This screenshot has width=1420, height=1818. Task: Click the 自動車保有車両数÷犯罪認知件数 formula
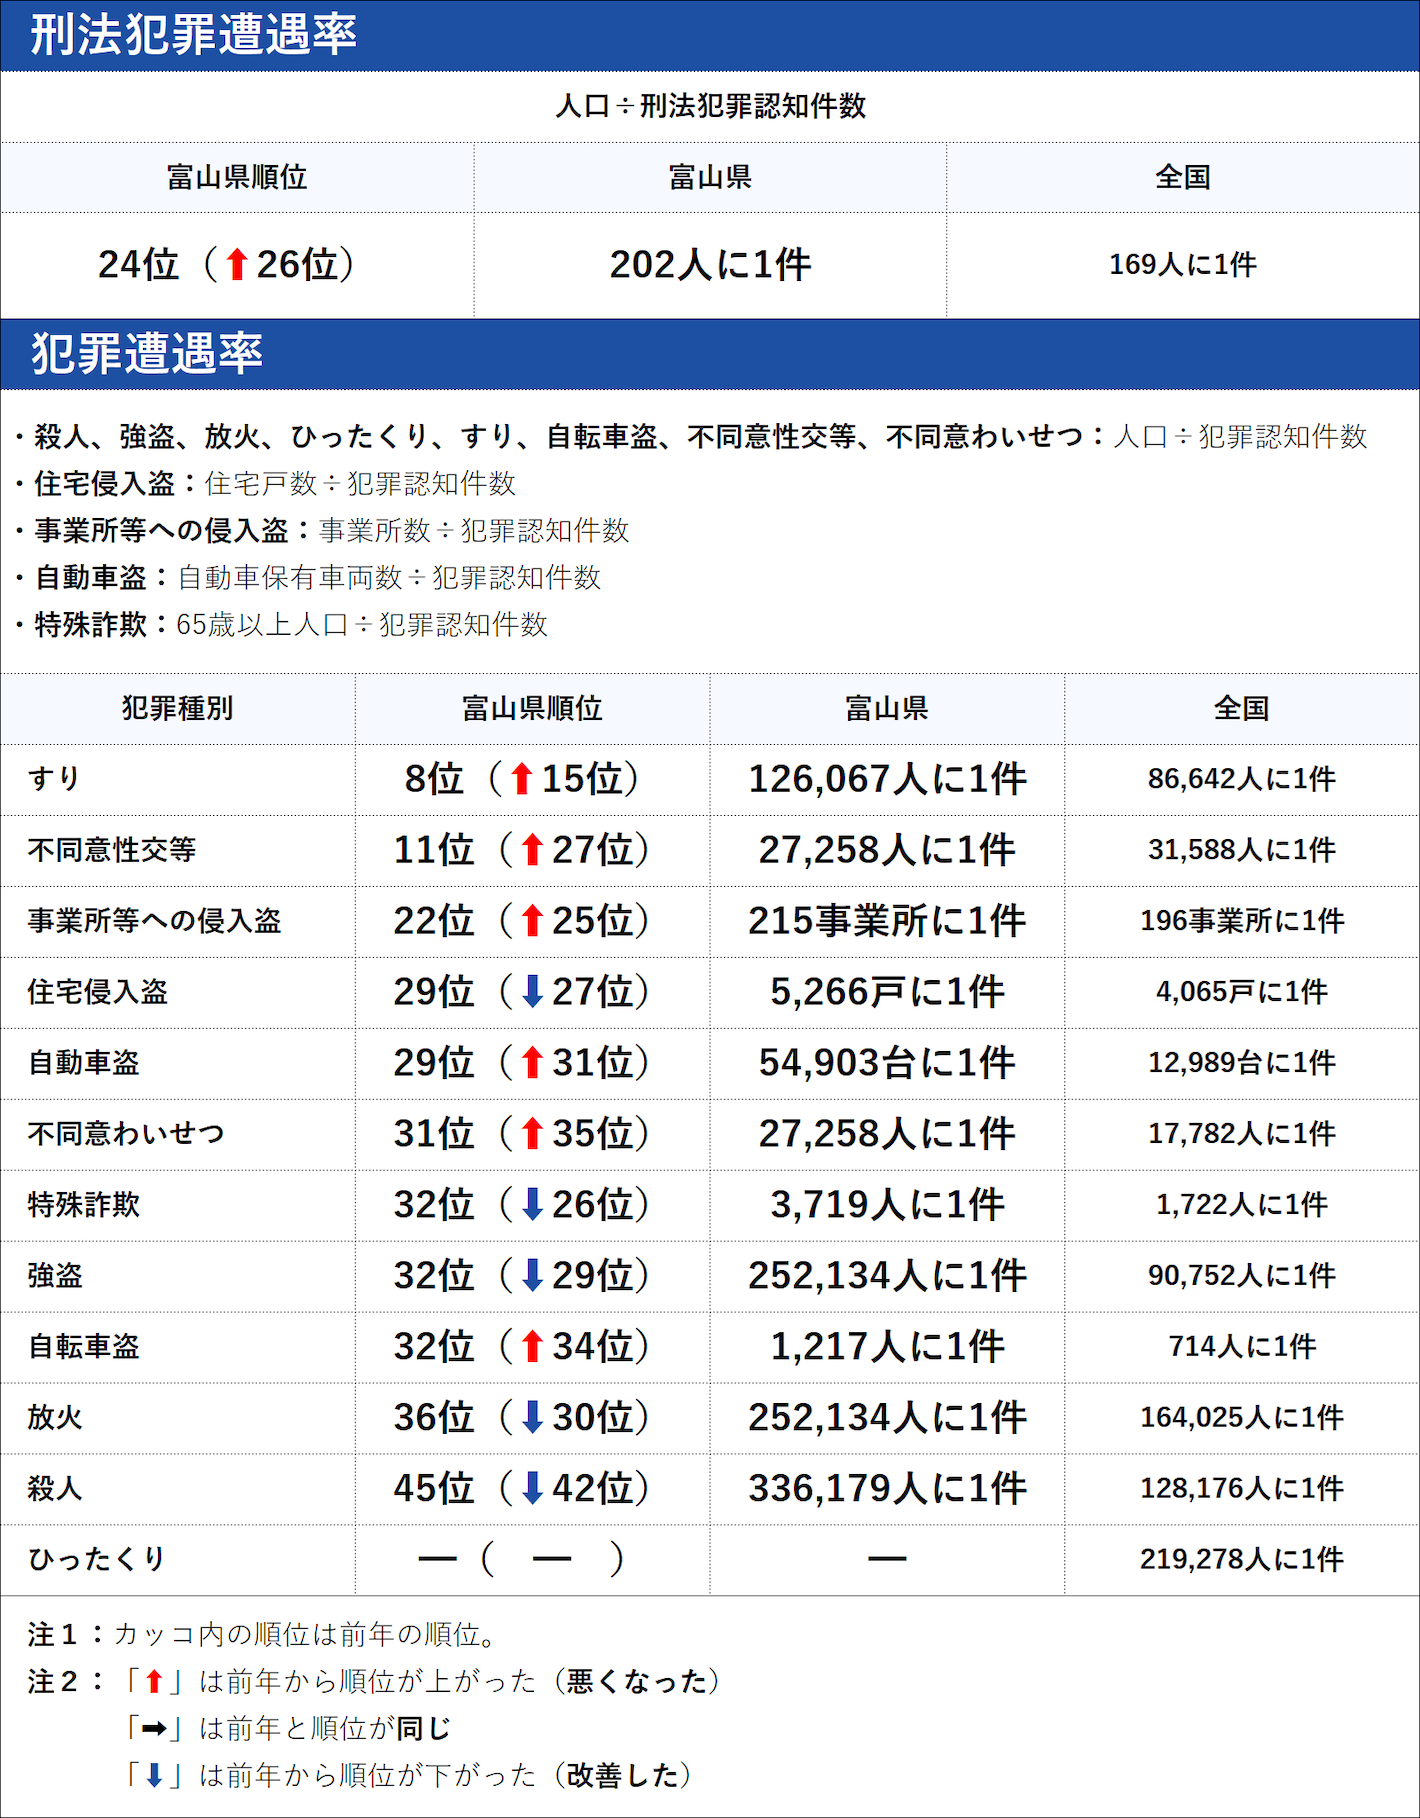[x=389, y=578]
